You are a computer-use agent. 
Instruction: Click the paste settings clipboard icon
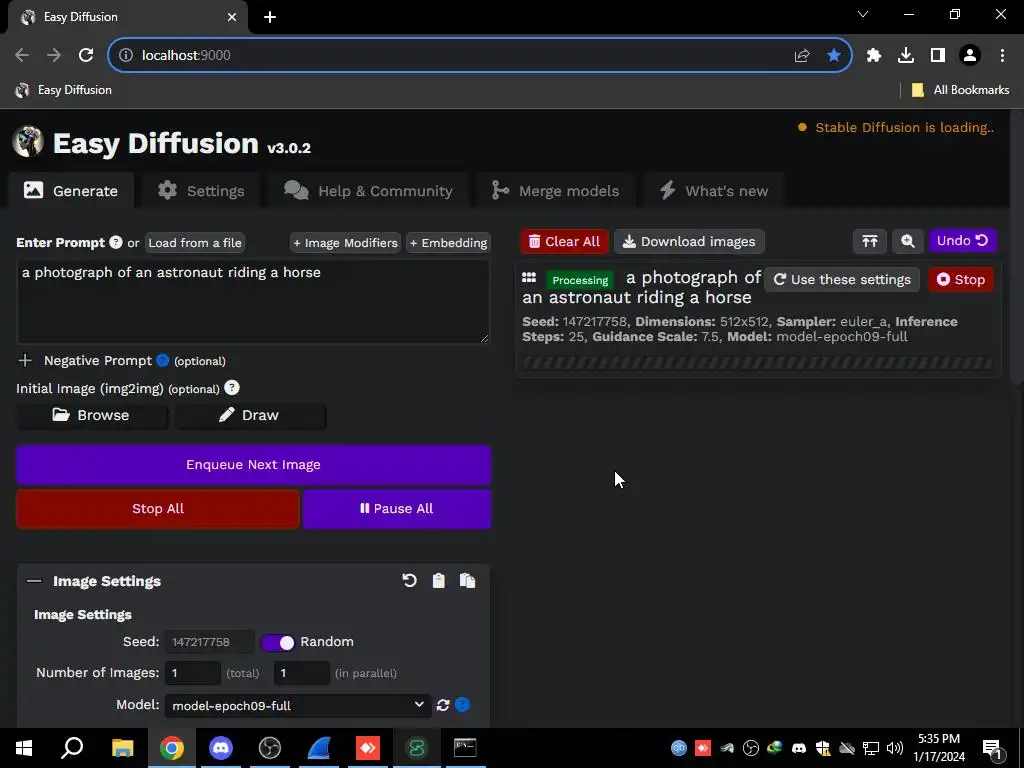438,581
